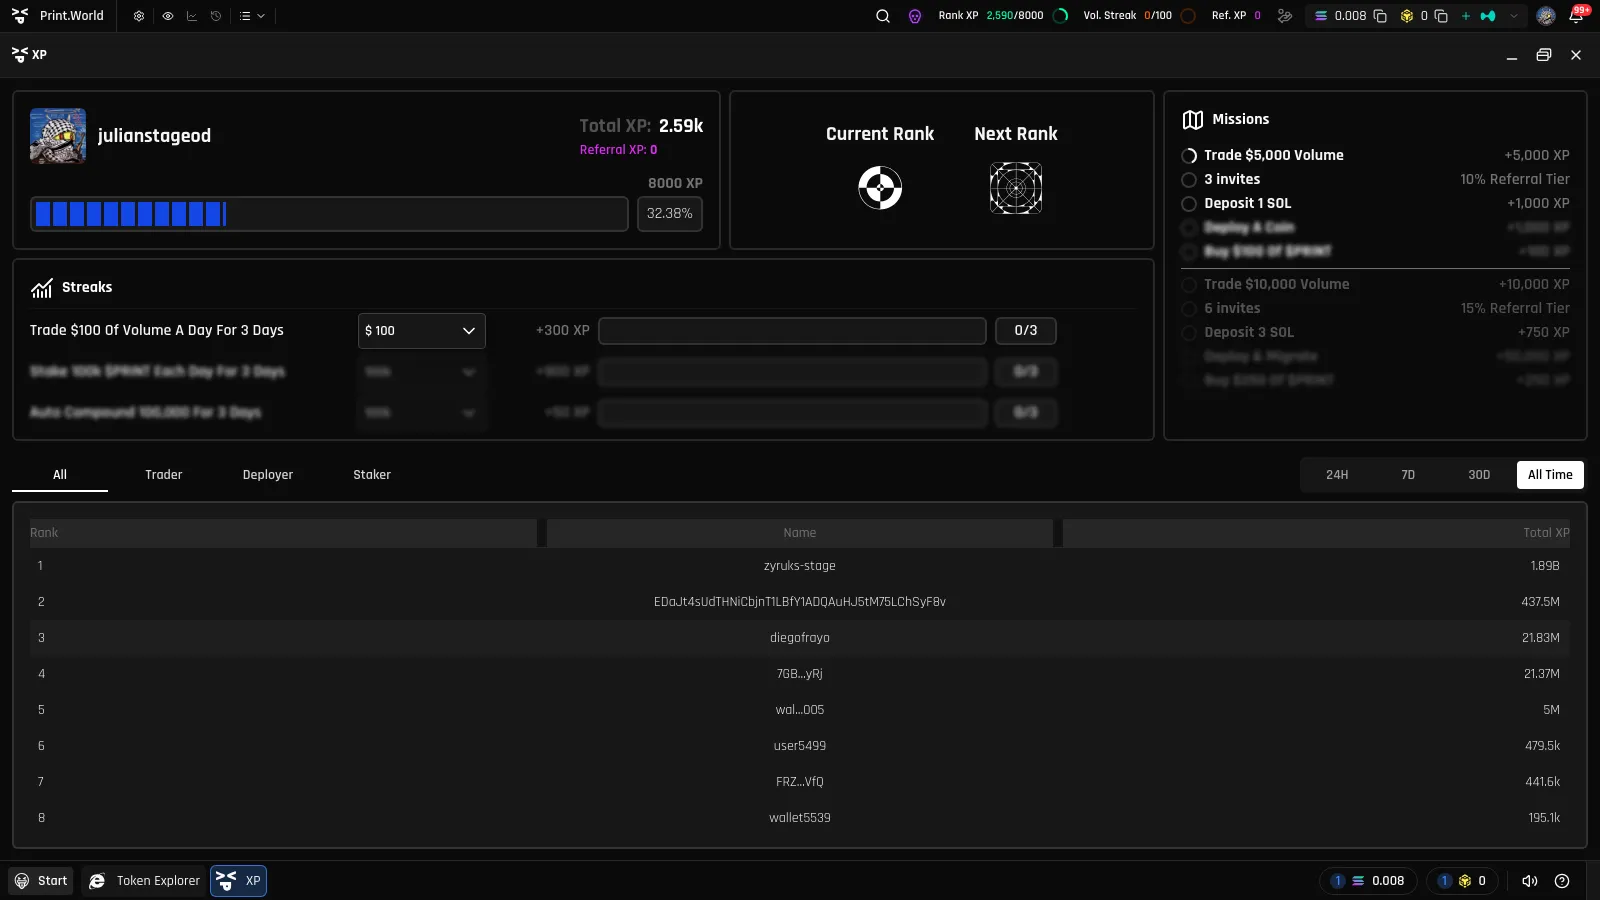Switch to the Staker tab
The height and width of the screenshot is (900, 1600).
click(372, 475)
